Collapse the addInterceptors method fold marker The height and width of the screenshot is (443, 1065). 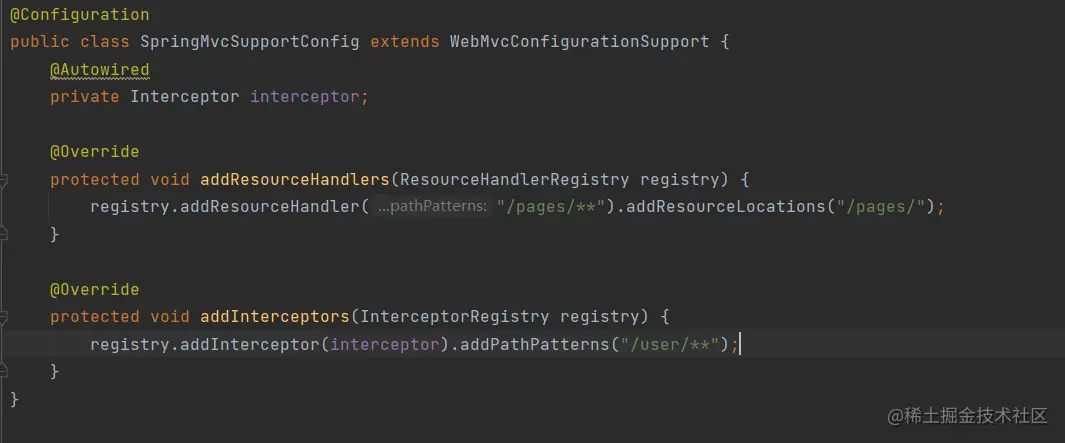(x=3, y=317)
